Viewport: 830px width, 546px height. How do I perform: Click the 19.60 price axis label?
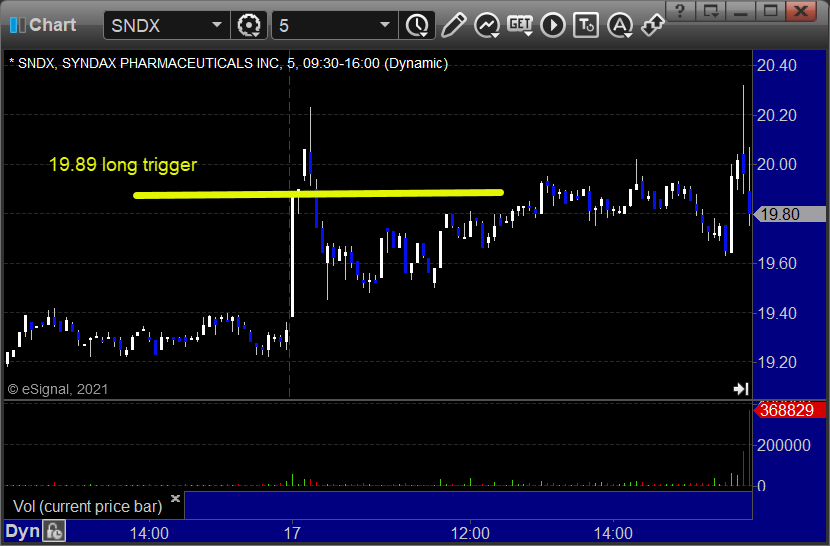click(777, 263)
